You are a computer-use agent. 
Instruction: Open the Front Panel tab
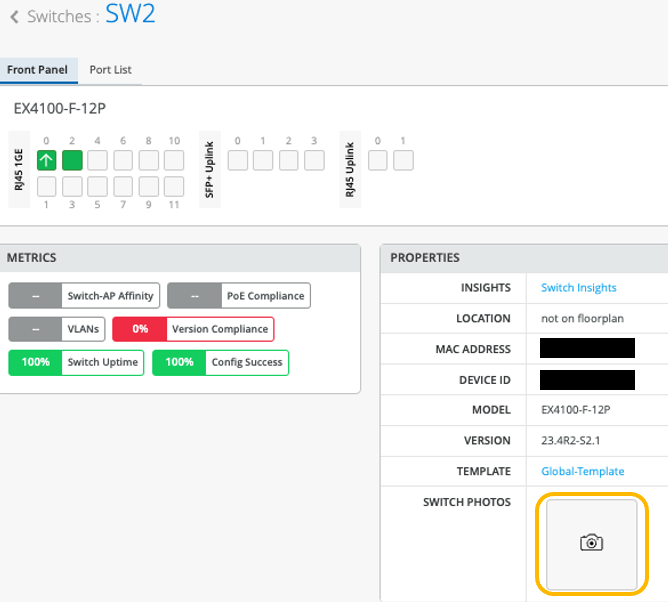(37, 70)
